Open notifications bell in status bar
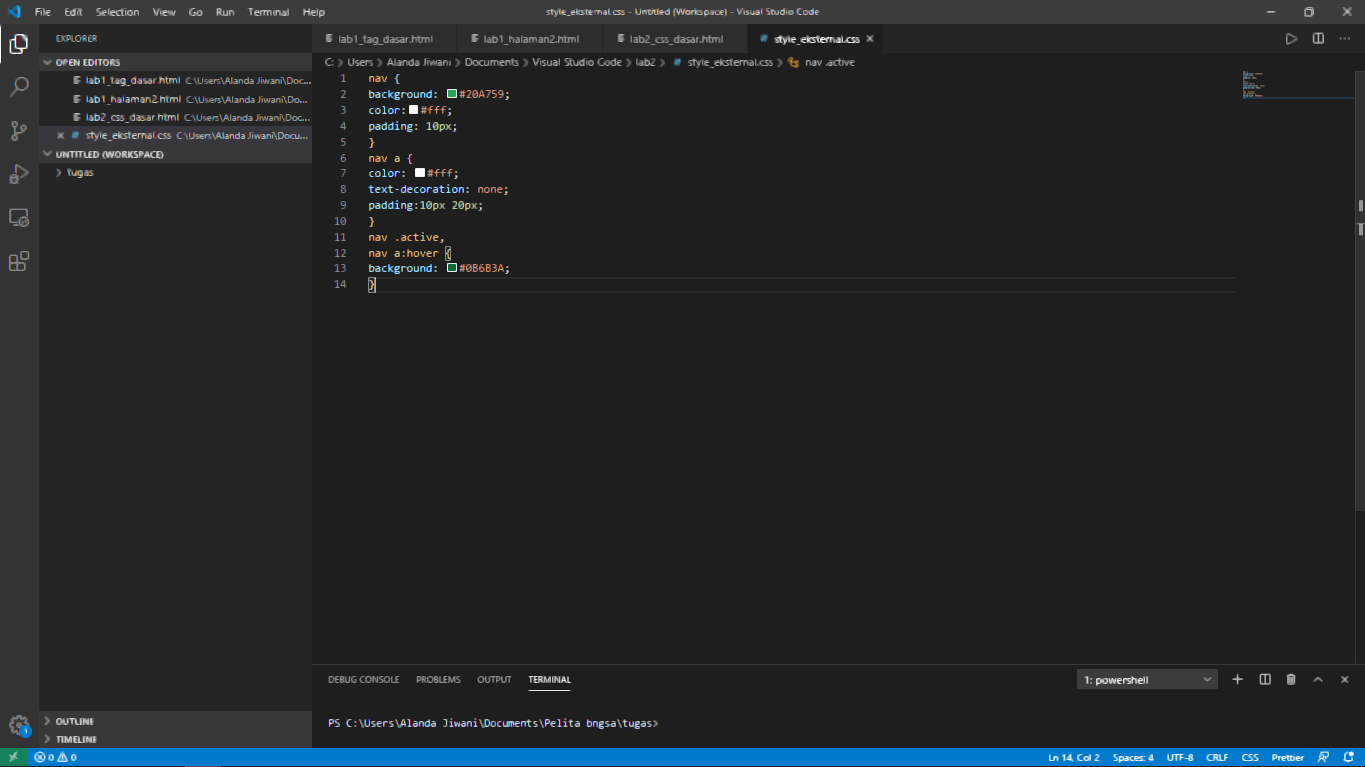 point(1348,758)
